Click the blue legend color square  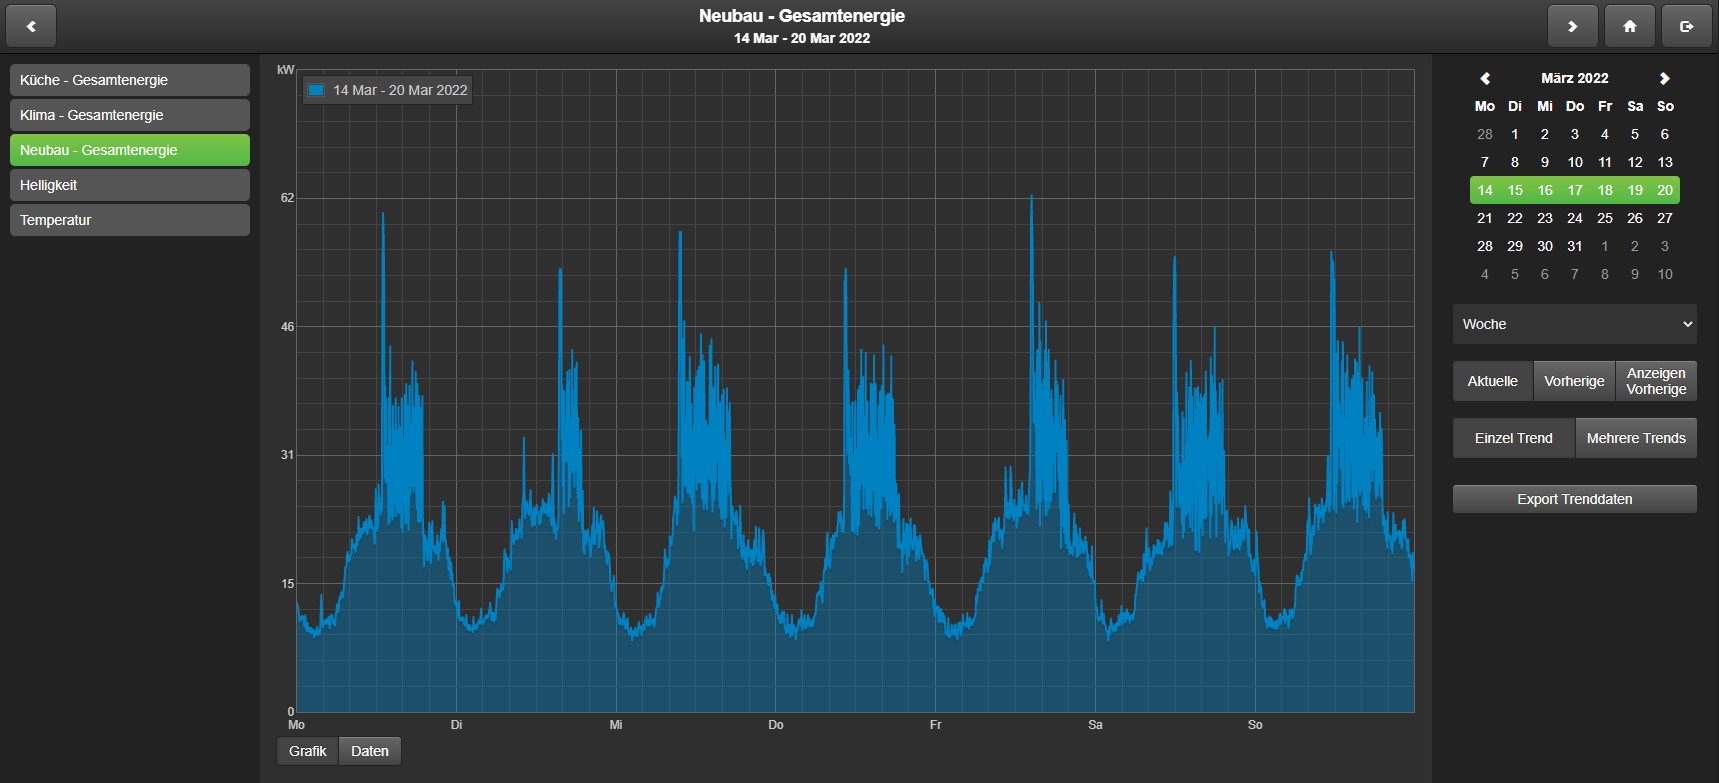point(316,90)
